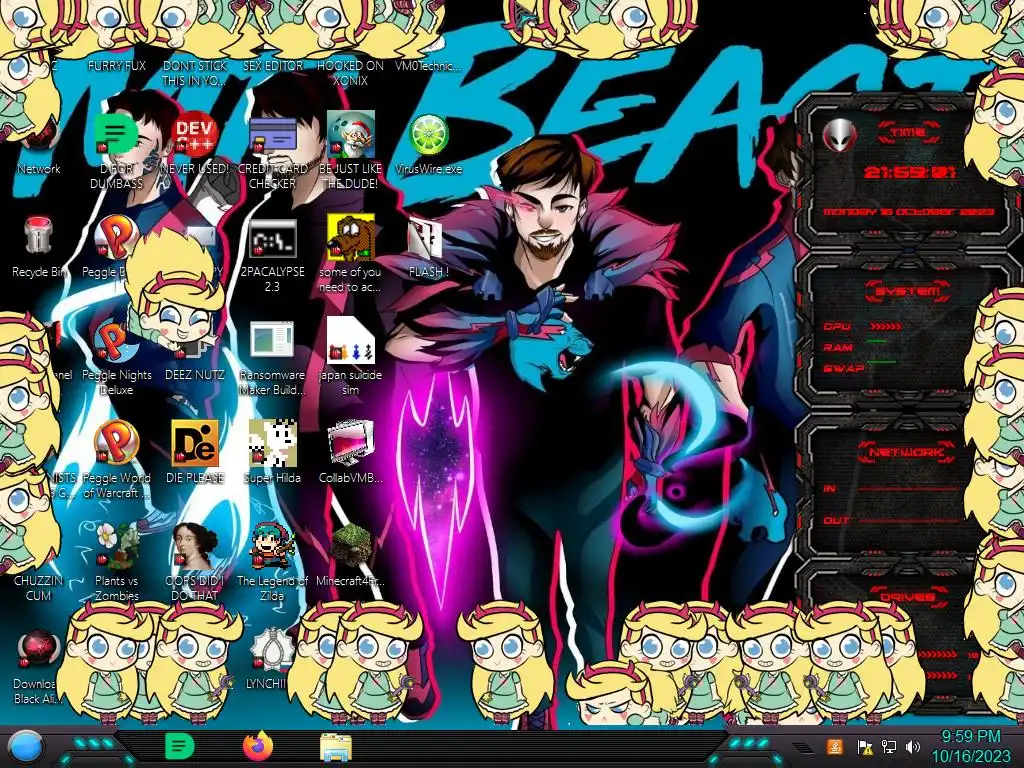Image resolution: width=1024 pixels, height=768 pixels.
Task: Click the NETWORK header on the widget
Action: tap(906, 452)
